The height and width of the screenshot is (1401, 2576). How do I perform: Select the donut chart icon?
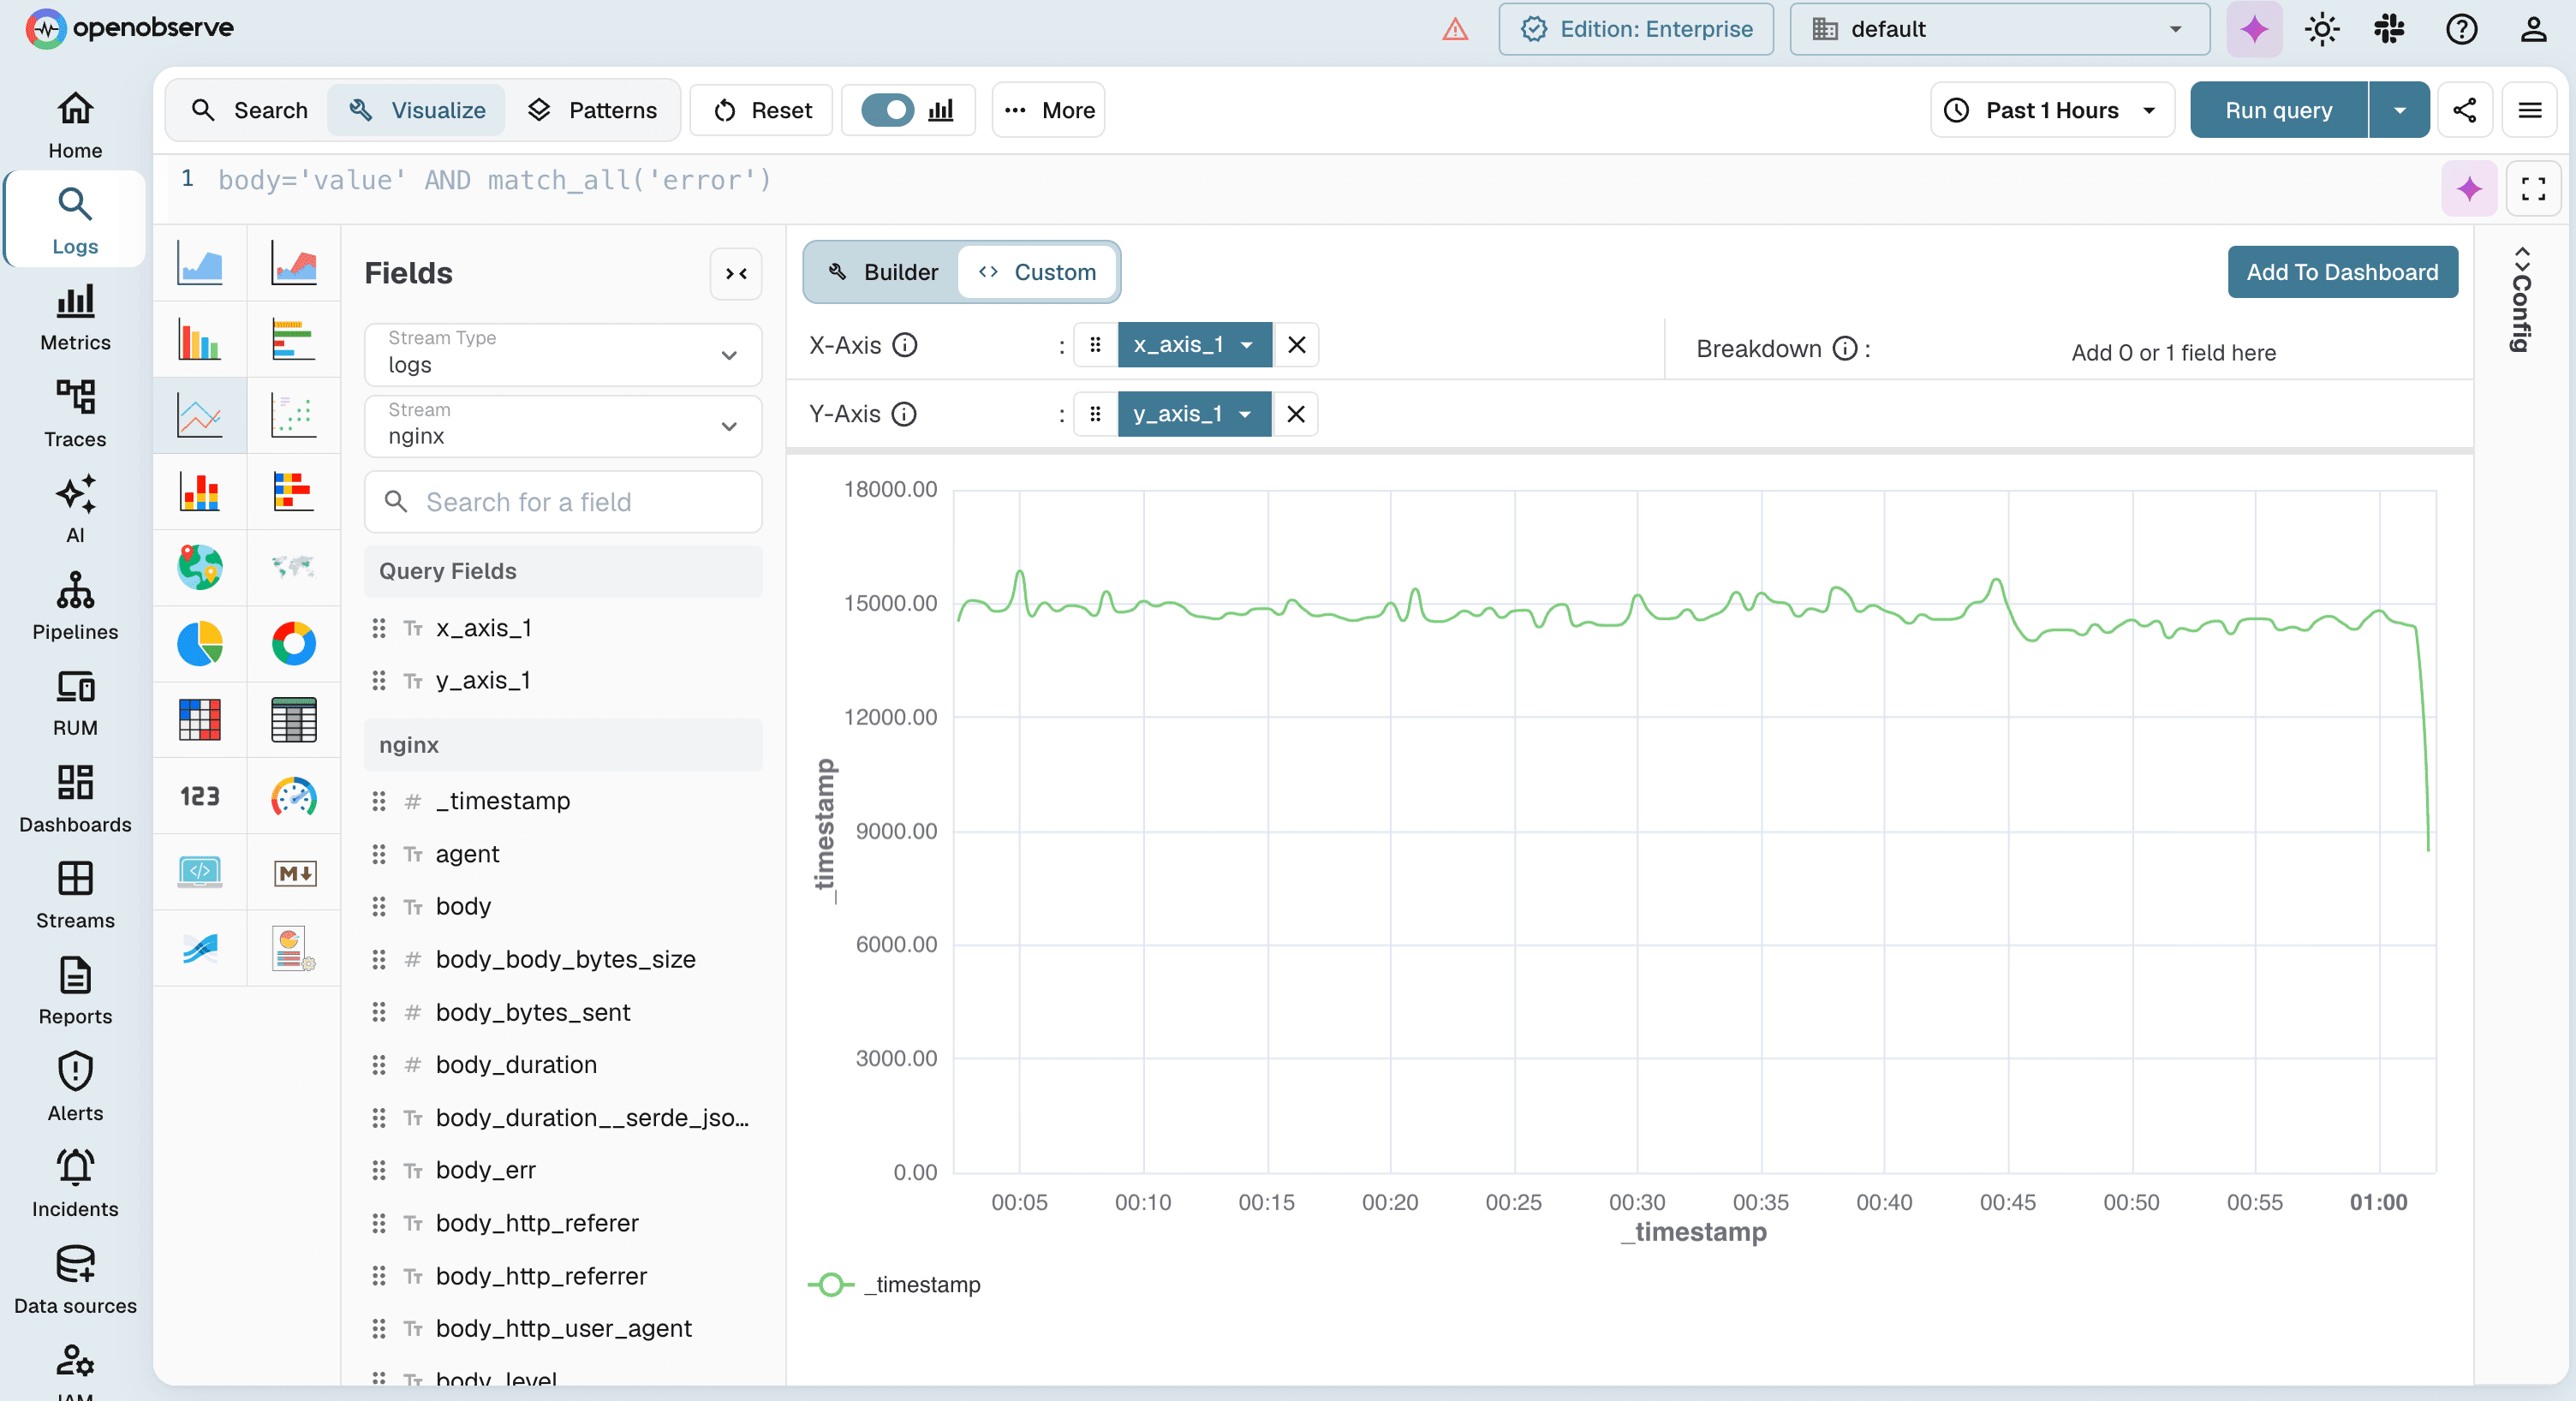[293, 644]
